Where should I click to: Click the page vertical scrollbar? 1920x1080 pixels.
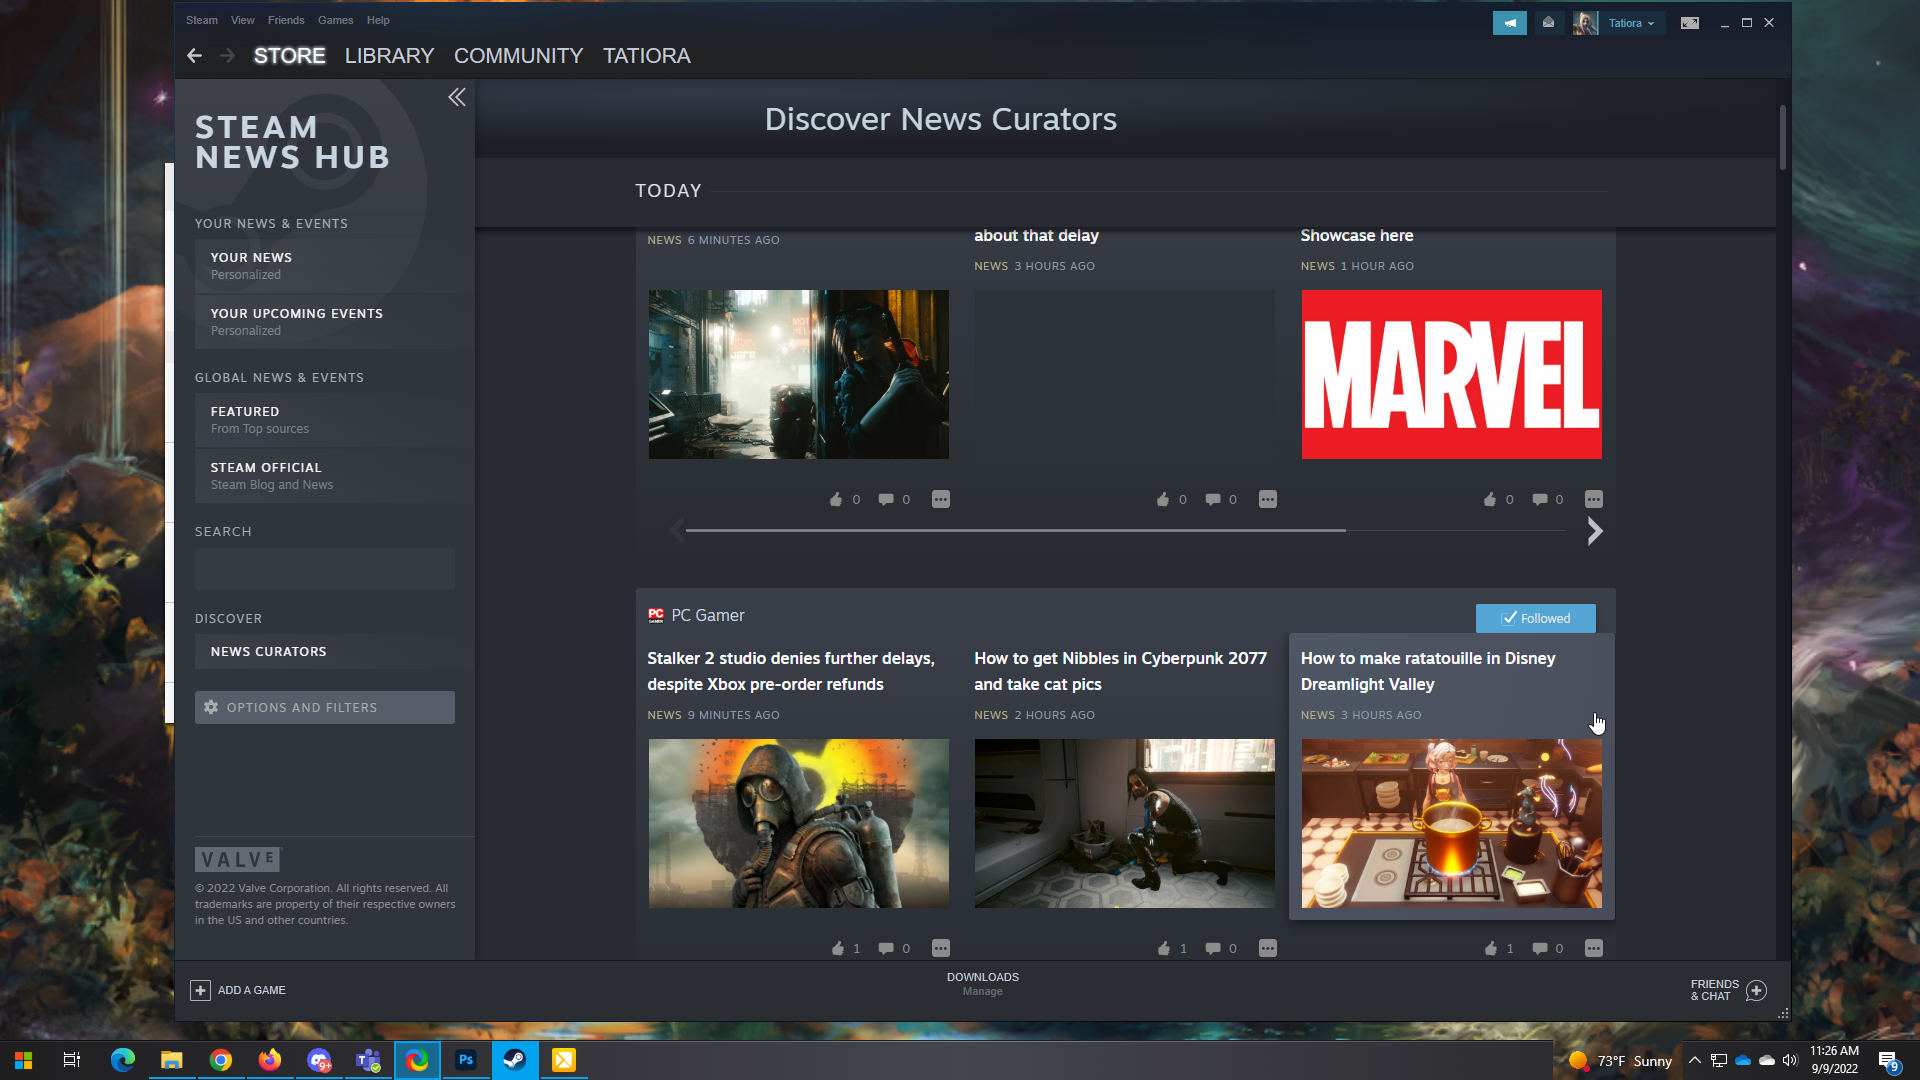(1782, 137)
